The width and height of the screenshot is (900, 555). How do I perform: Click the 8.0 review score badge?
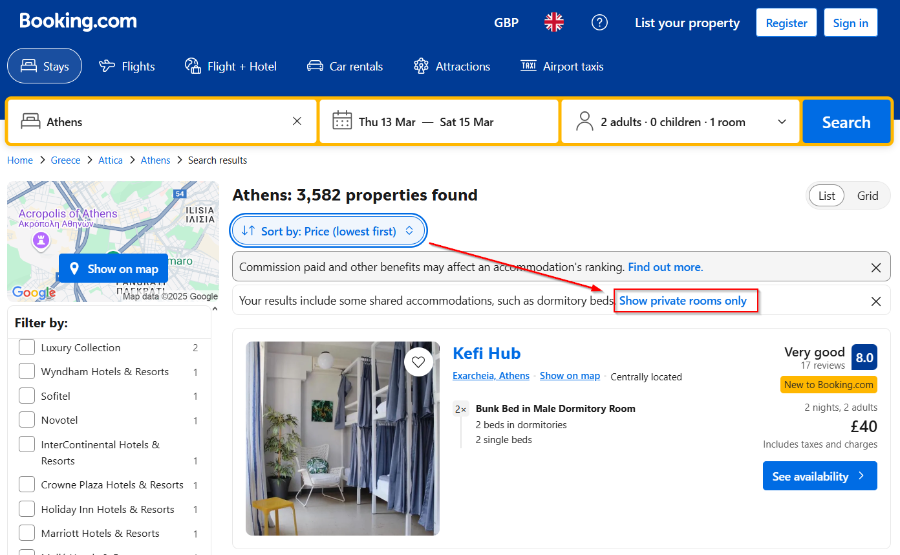[x=864, y=358]
